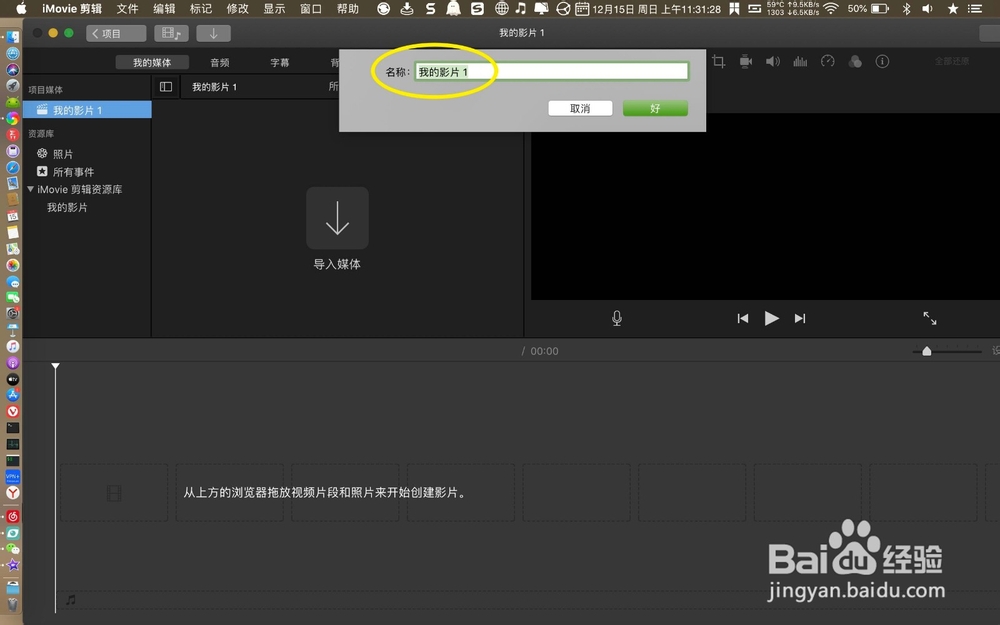1000x625 pixels.
Task: Open the clip filter and audio effects icon
Action: coord(855,61)
